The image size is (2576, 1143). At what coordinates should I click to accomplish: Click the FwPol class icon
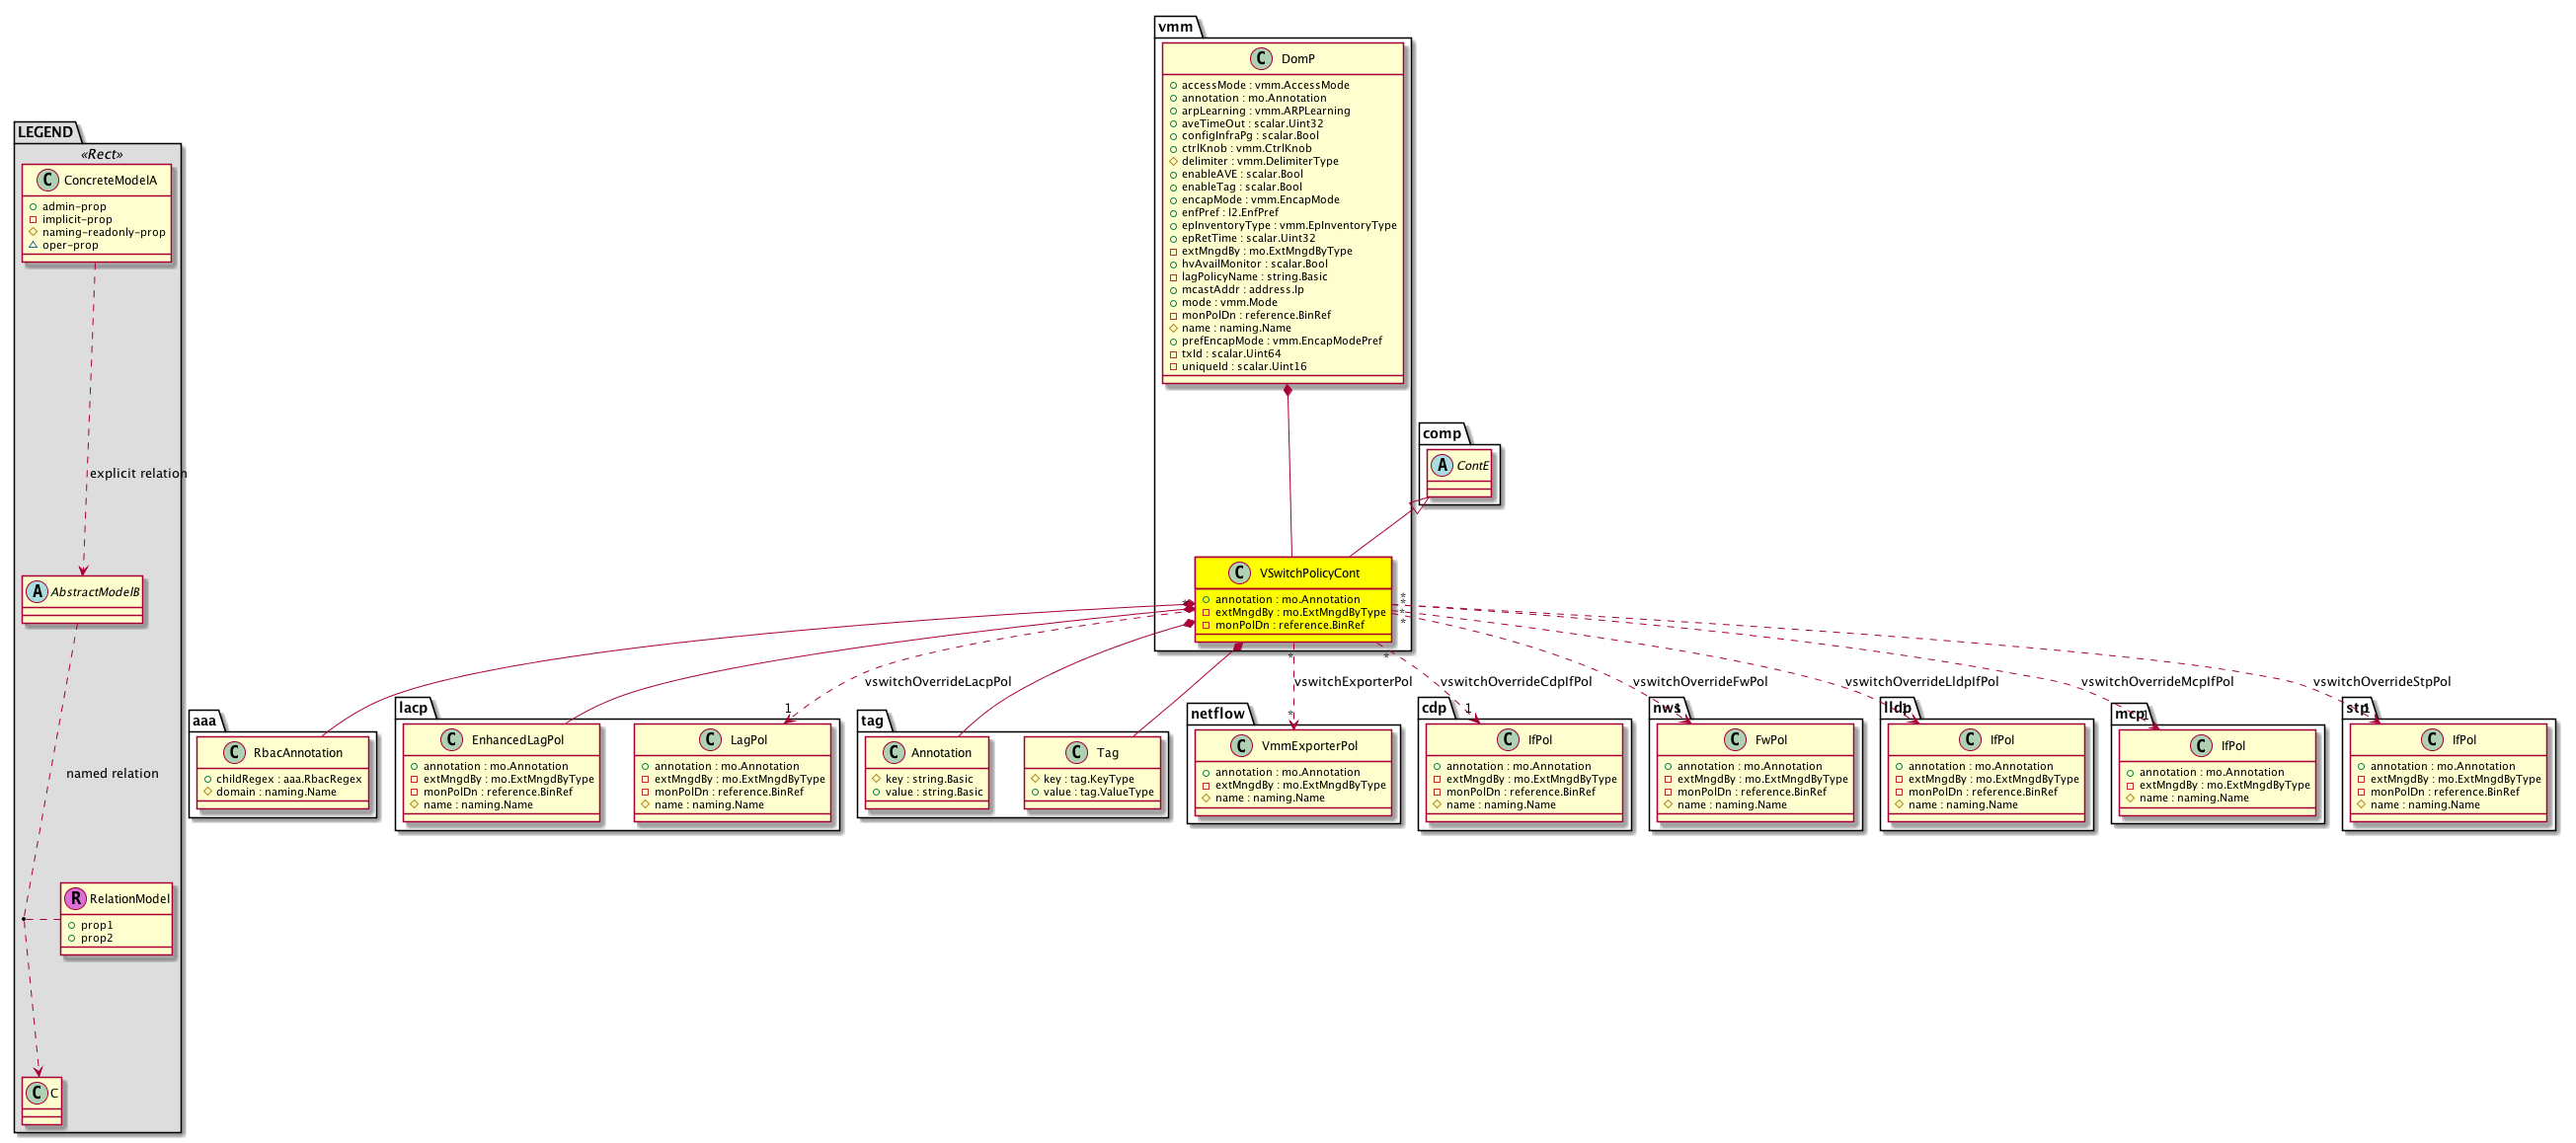[x=1736, y=740]
